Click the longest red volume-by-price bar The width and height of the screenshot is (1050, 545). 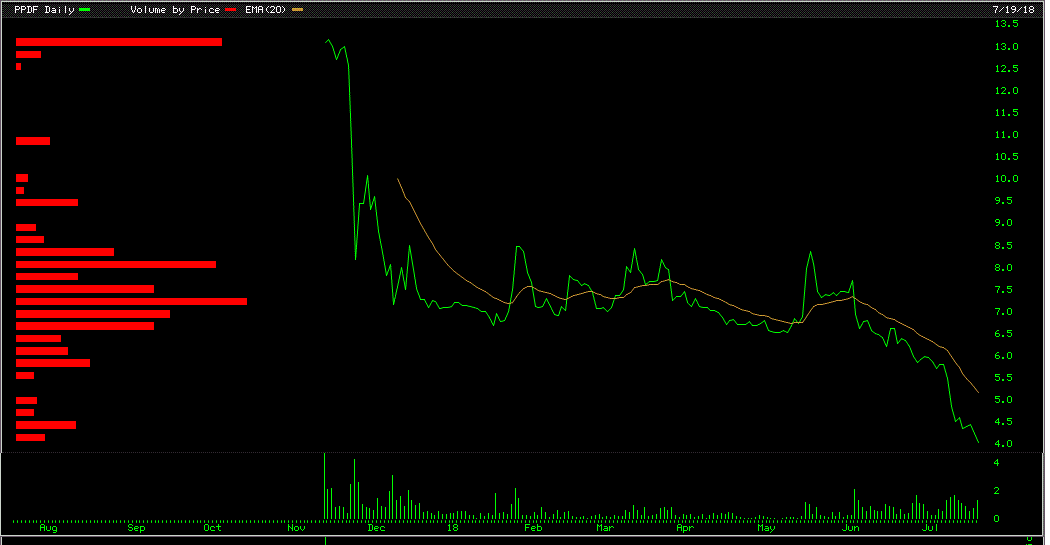point(131,301)
